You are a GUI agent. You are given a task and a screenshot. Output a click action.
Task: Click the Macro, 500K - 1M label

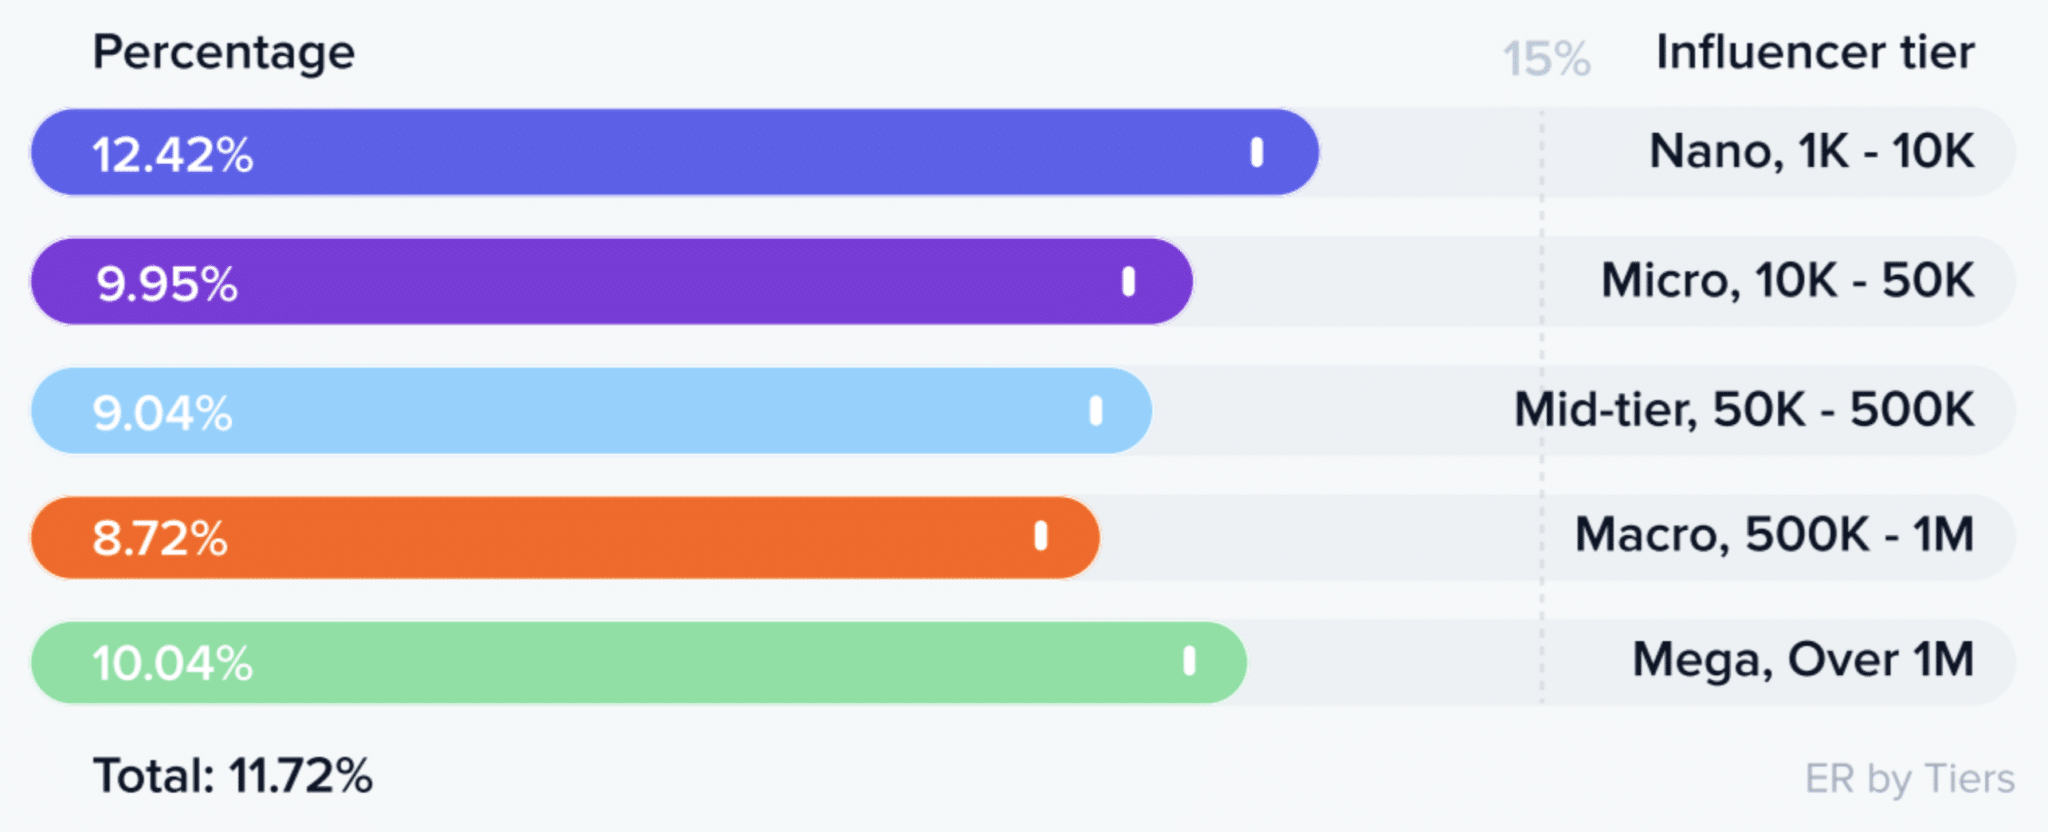click(x=1775, y=535)
